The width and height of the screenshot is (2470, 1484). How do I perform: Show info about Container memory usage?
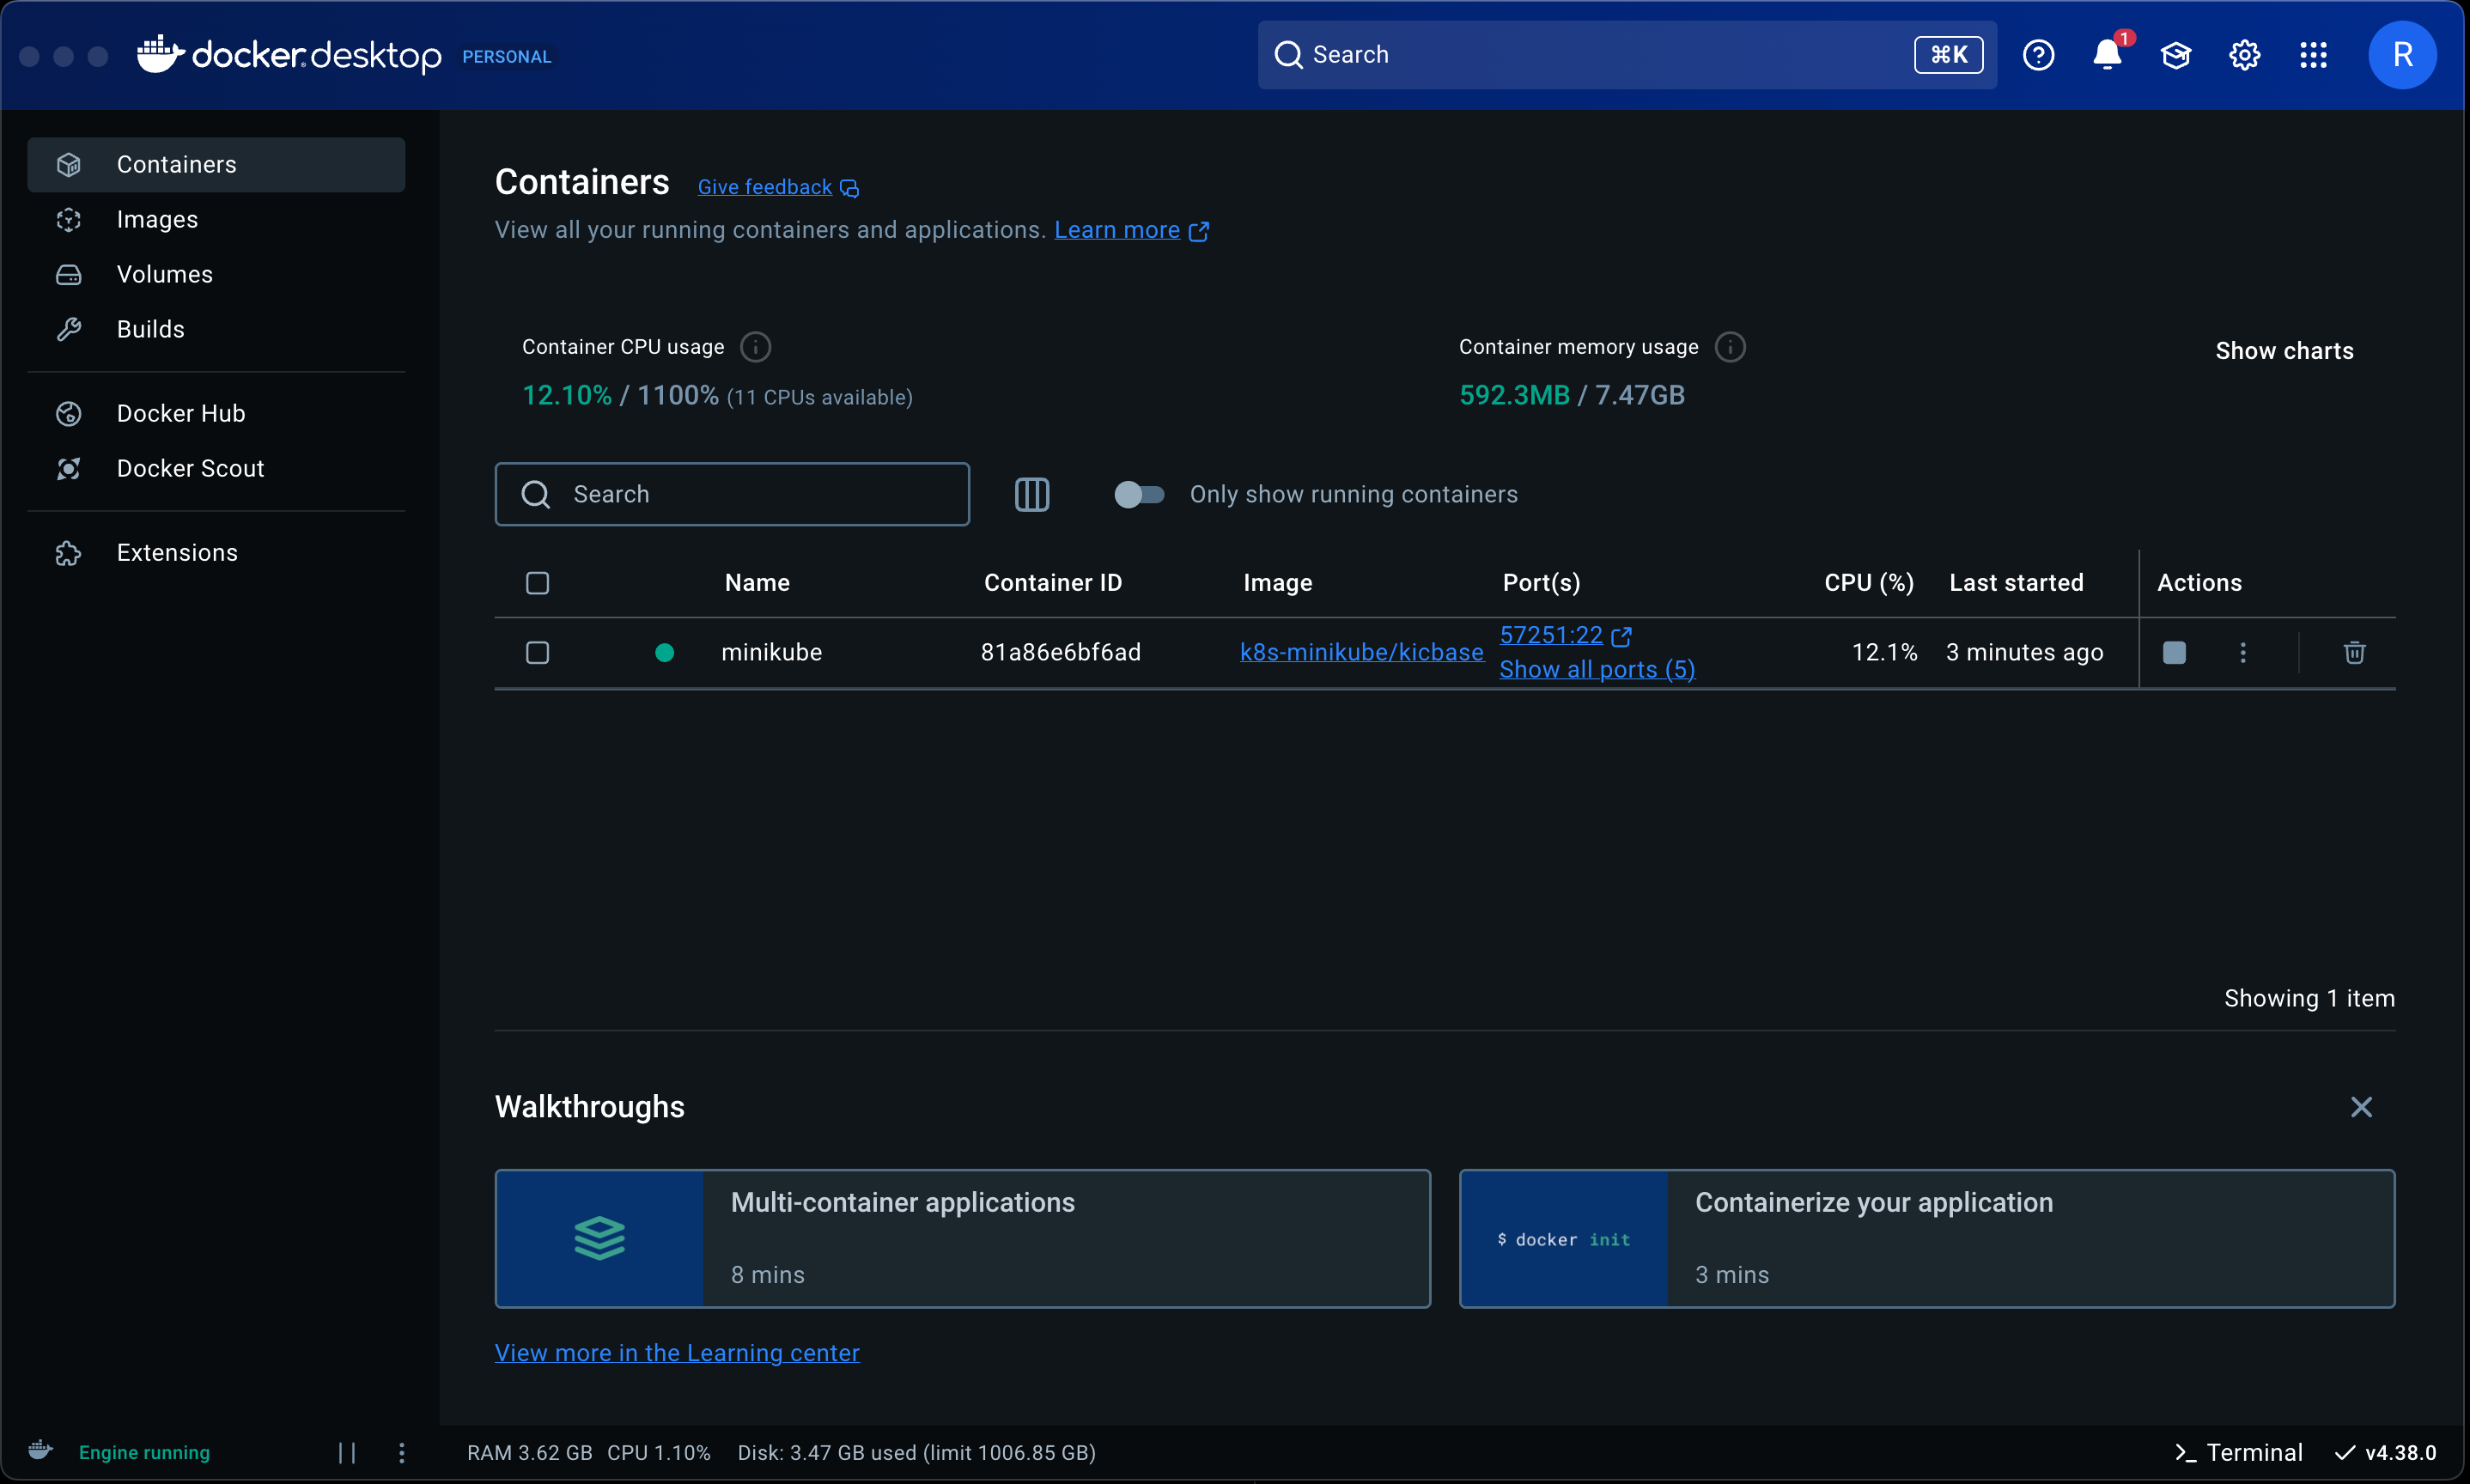1730,347
